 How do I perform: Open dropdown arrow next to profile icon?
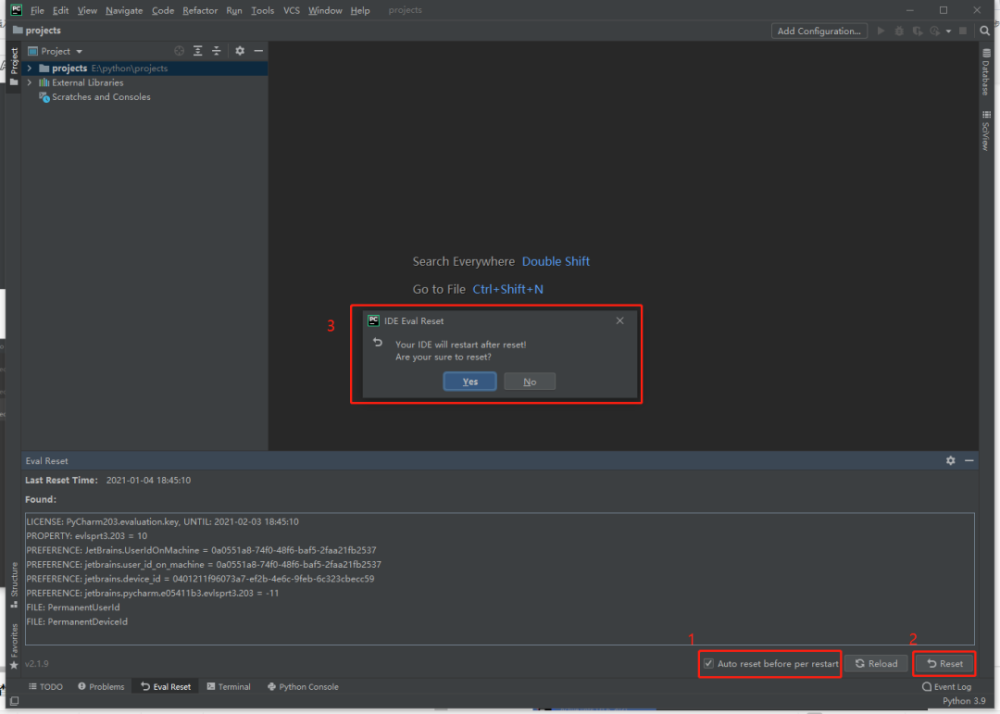pos(948,31)
